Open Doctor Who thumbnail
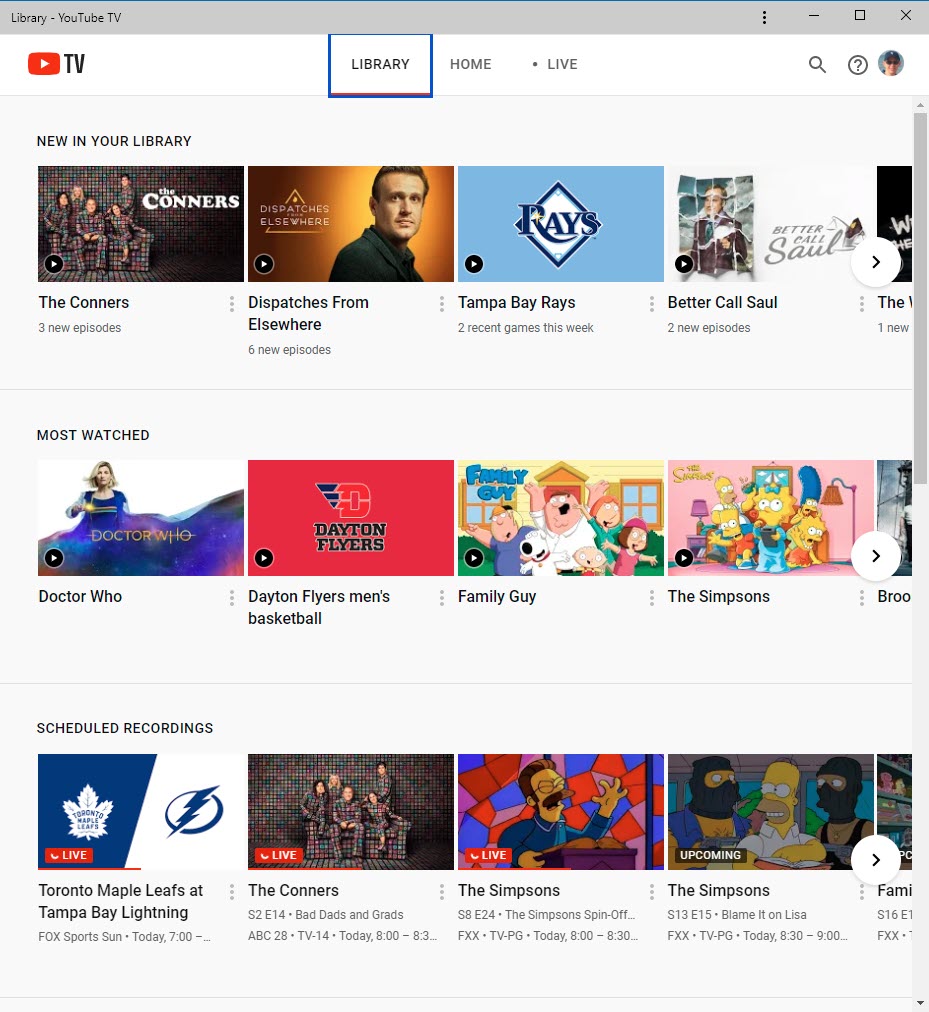This screenshot has height=1012, width=929. click(141, 518)
